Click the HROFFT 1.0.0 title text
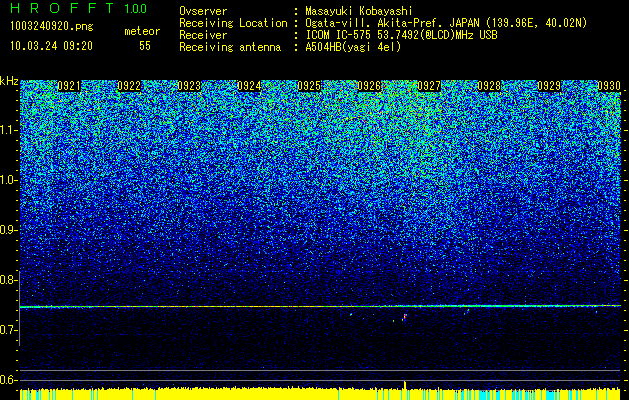 click(x=78, y=8)
